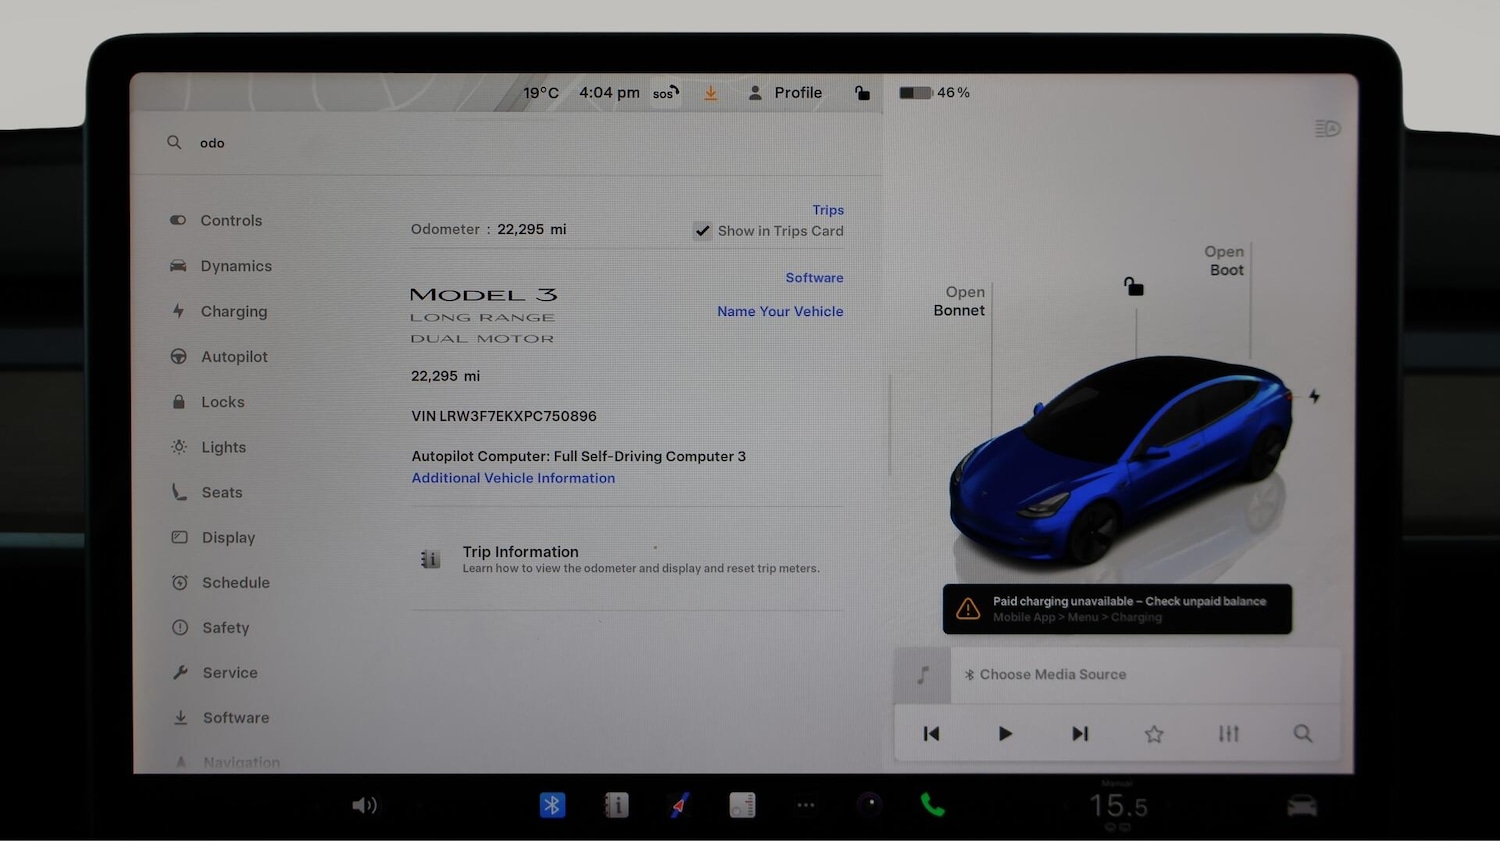Tap the 19°C outside temperature
Viewport: 1500px width, 841px height.
(541, 93)
